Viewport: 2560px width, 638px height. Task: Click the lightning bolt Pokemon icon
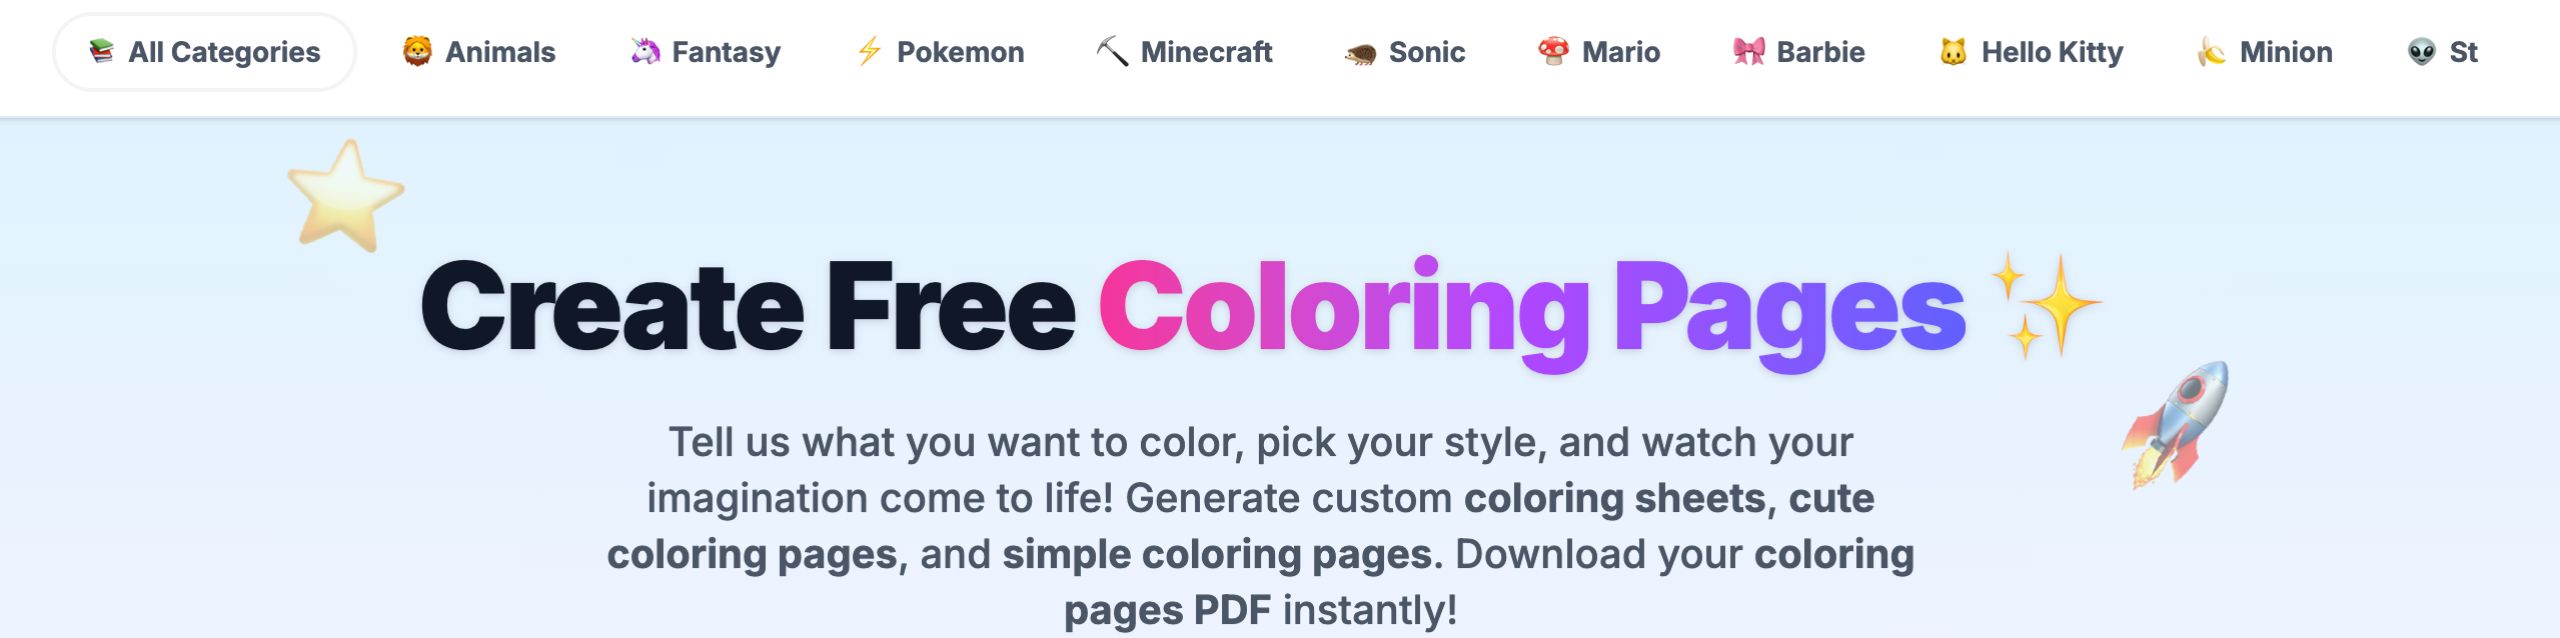point(869,51)
